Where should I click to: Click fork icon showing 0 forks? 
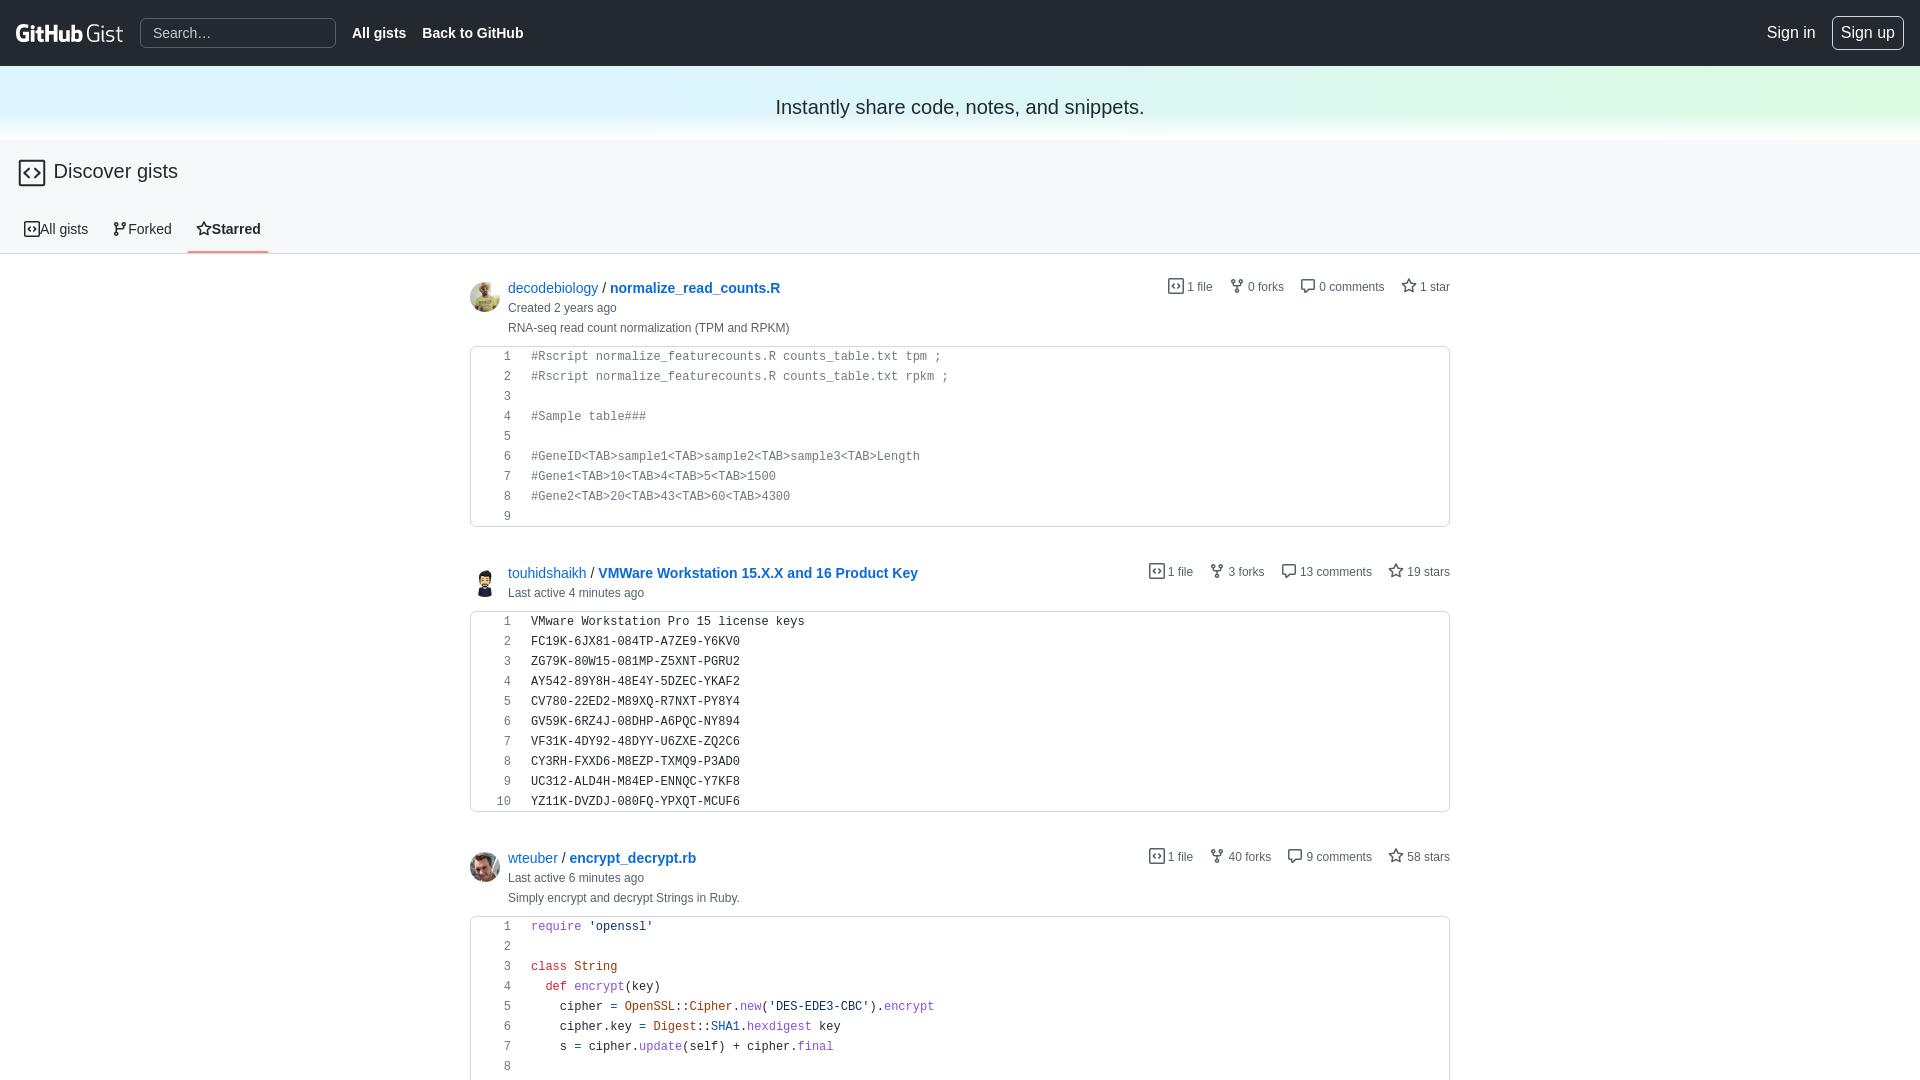1237,286
